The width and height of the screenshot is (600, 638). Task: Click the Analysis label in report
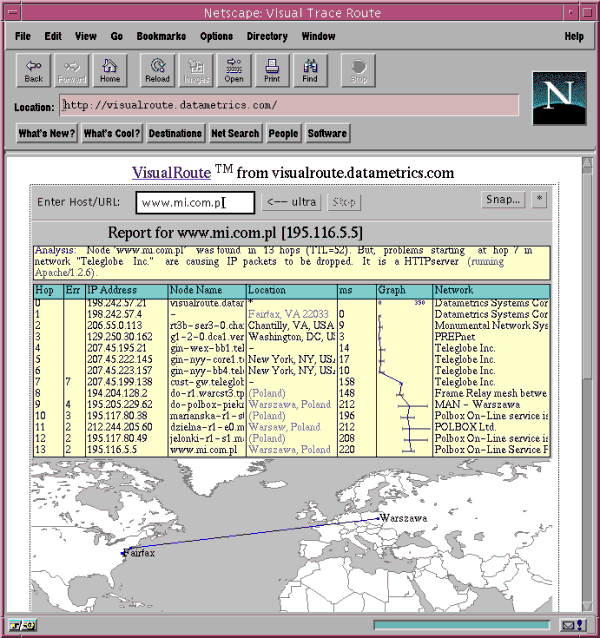54,250
